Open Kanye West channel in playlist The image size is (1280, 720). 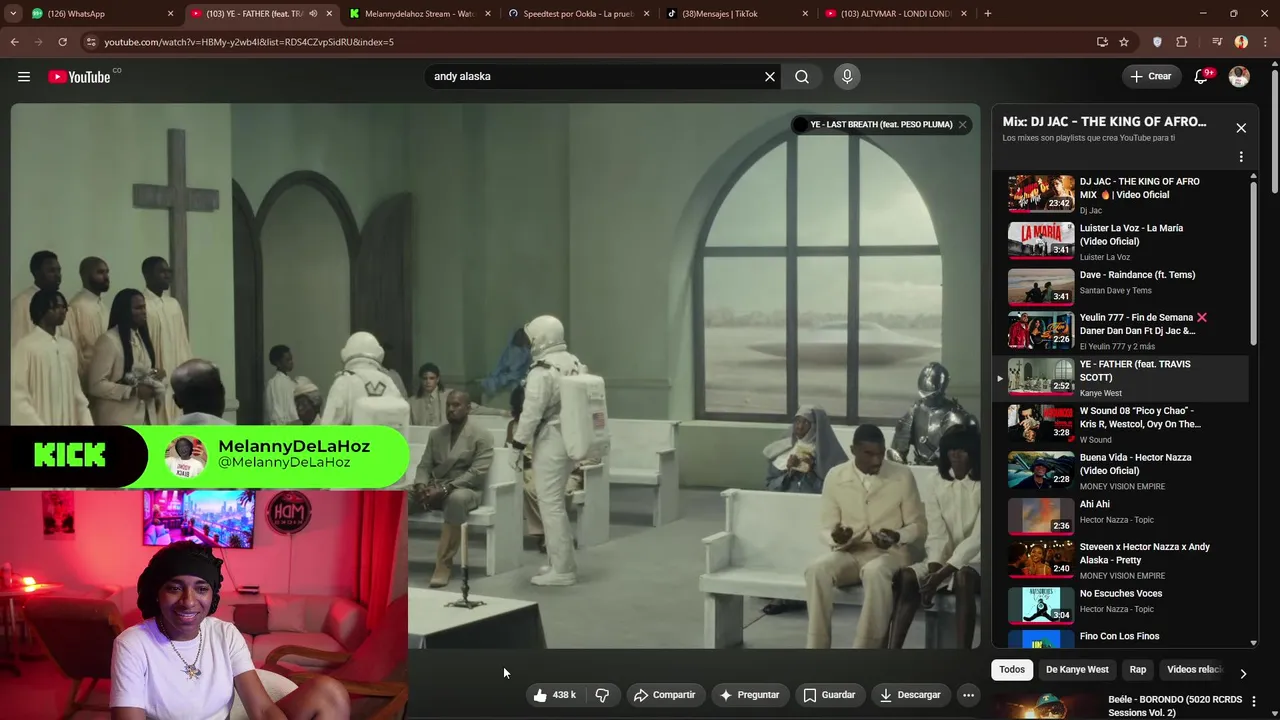coord(1100,393)
